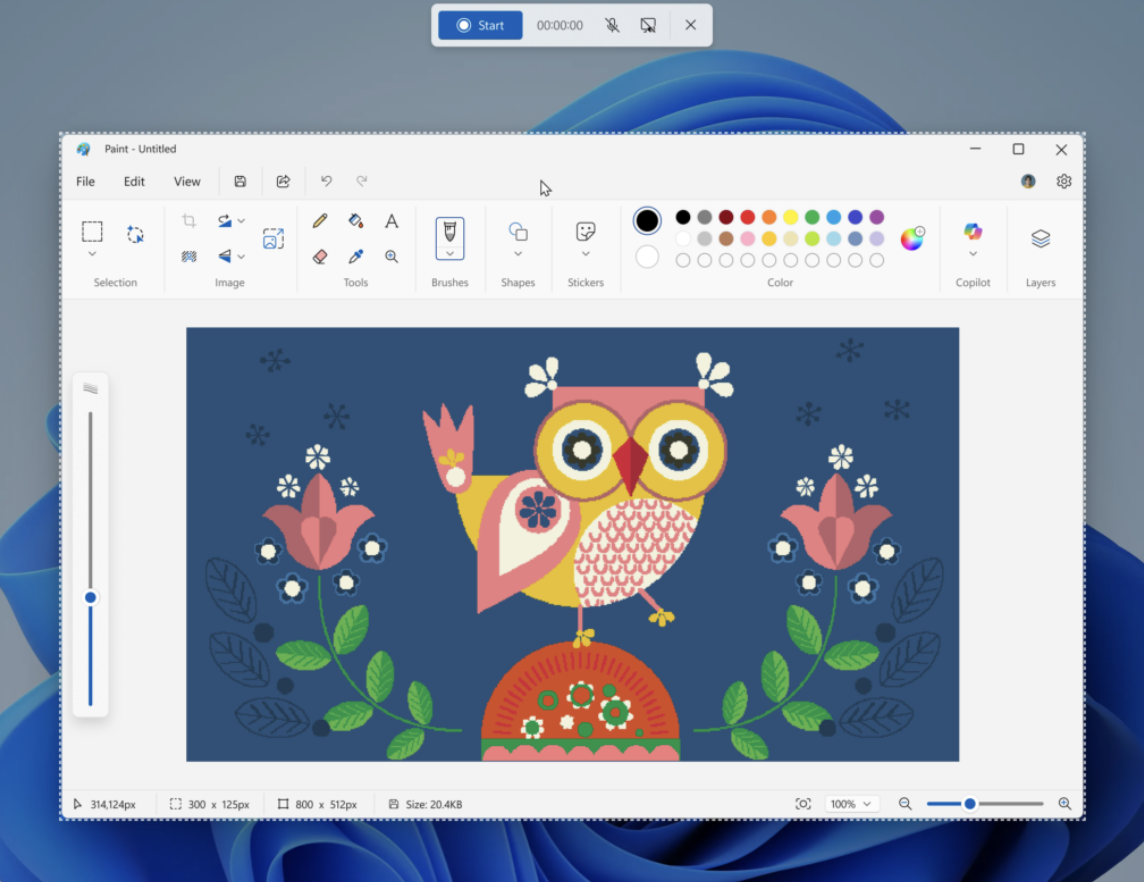Pick the purple color swatch
Screen dimensions: 1144x882
[x=877, y=217]
